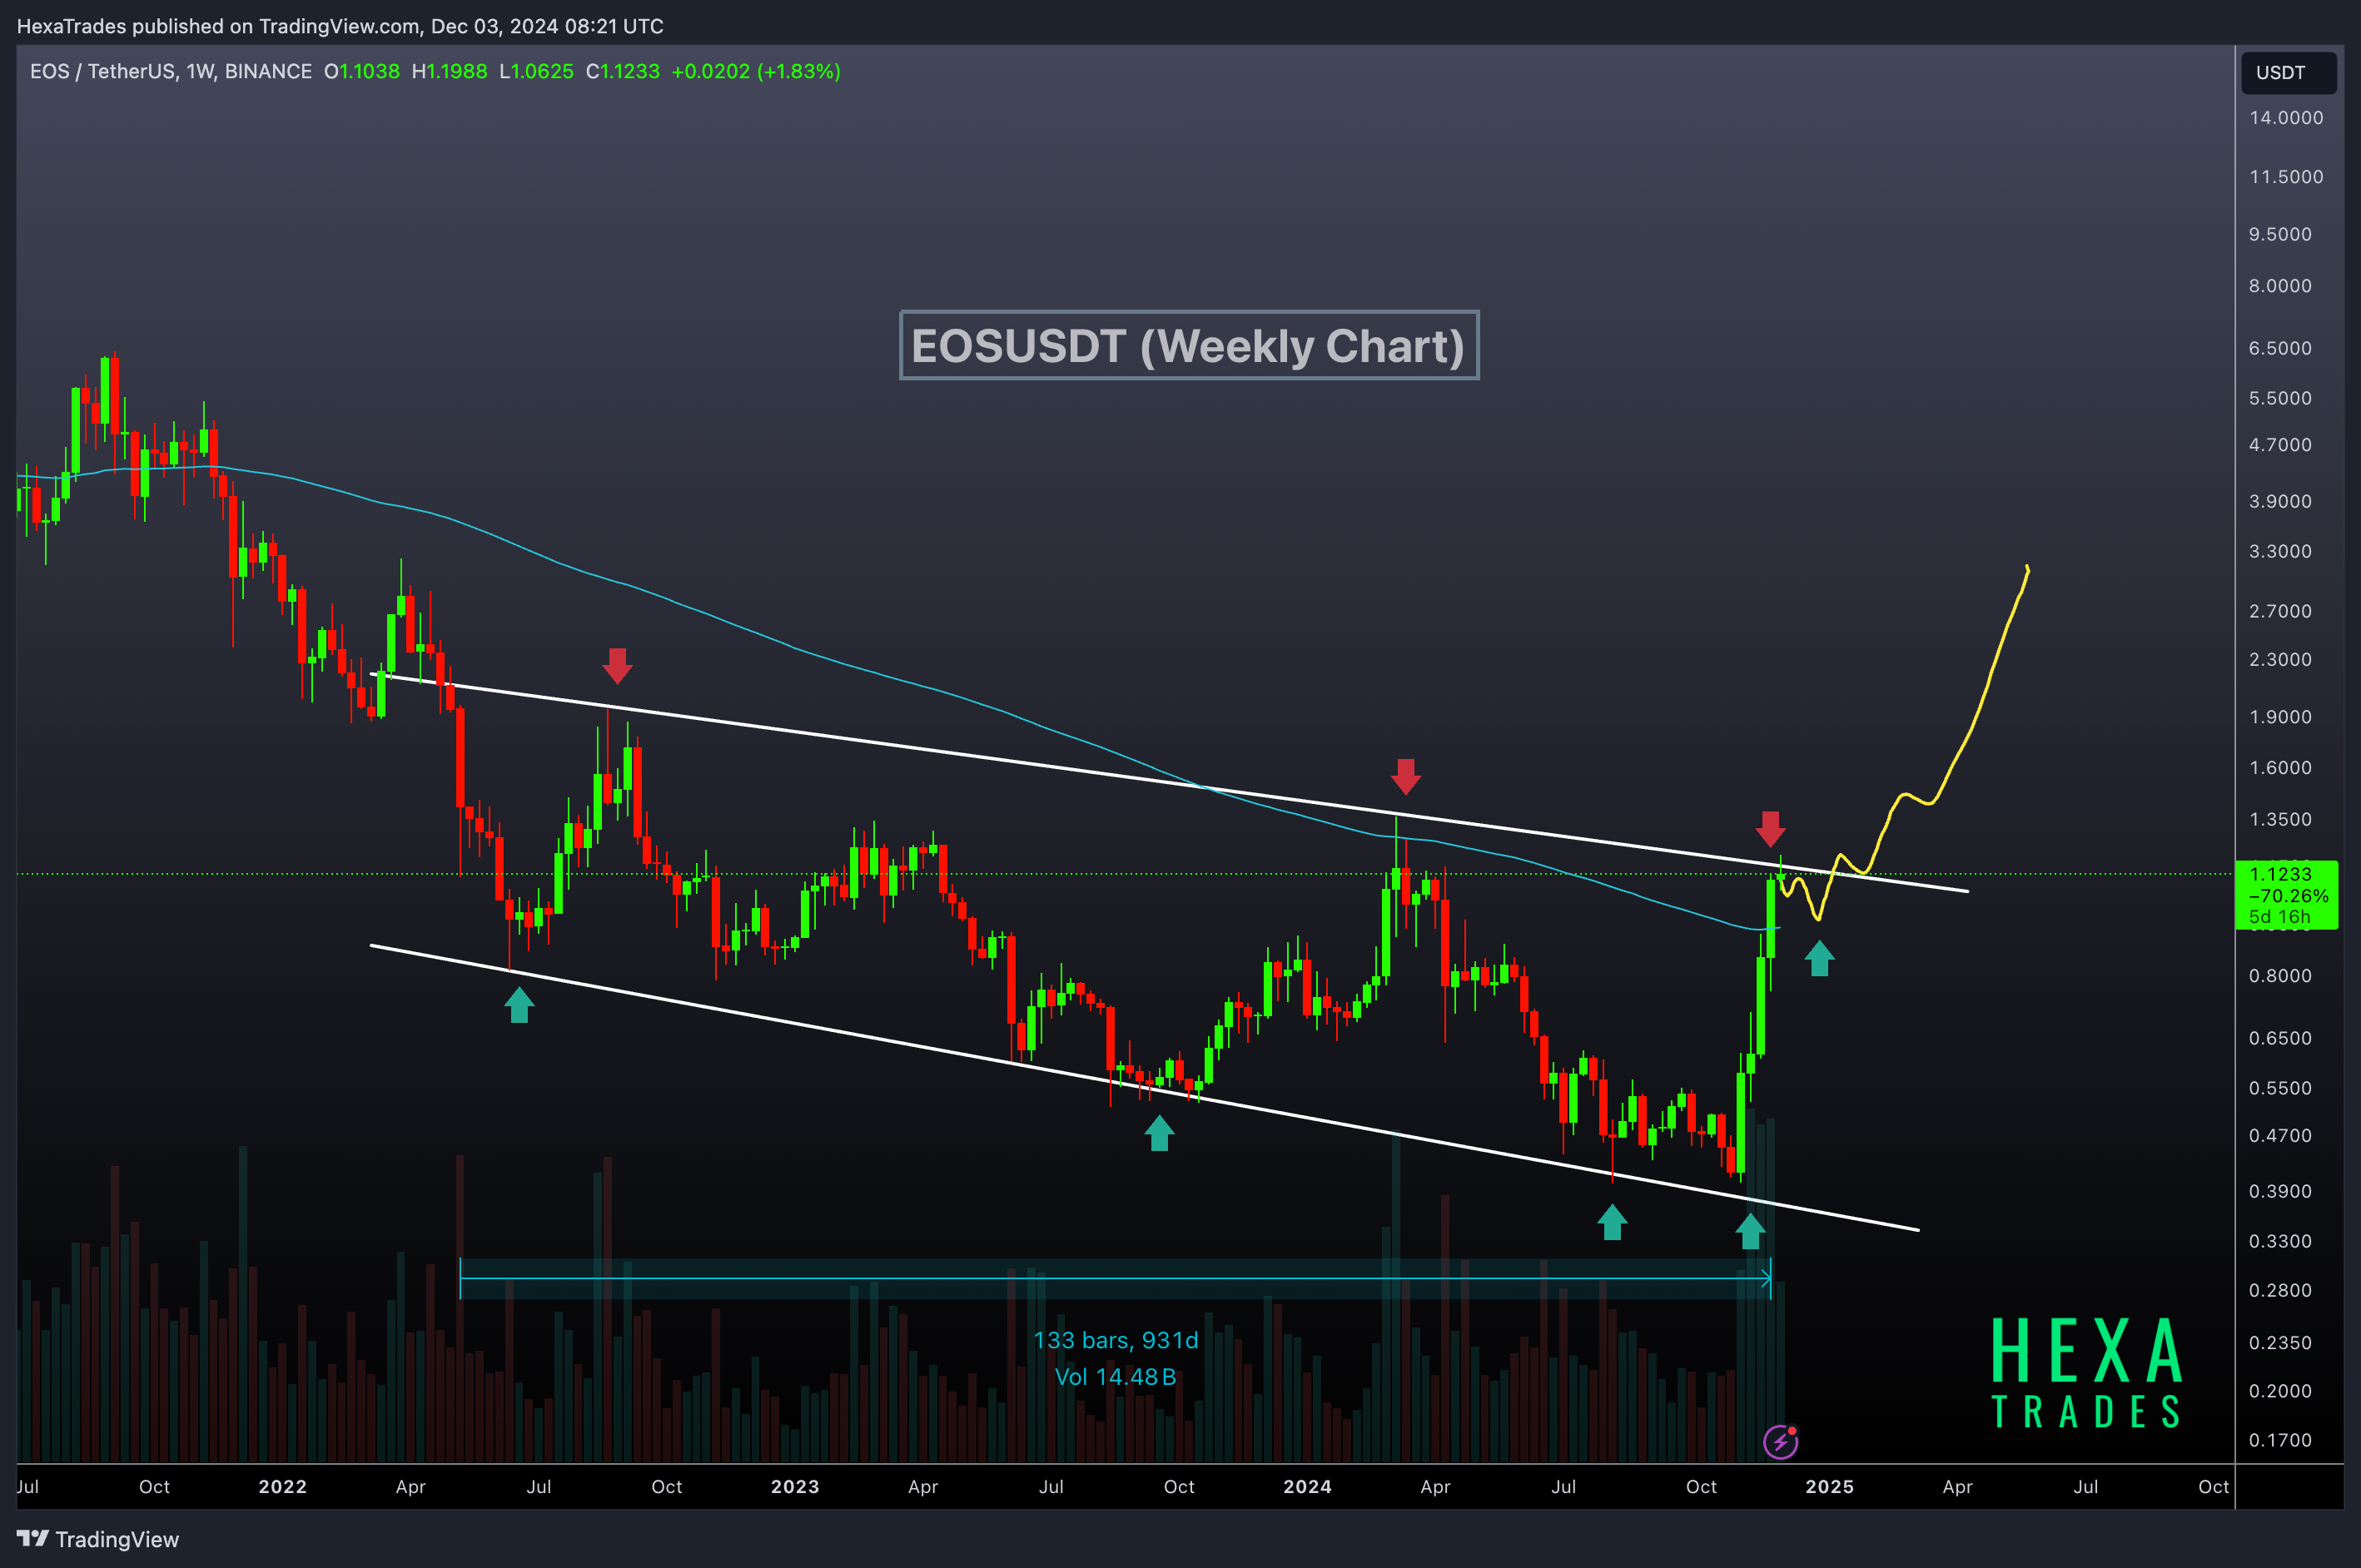Click the high value H1.1988

click(x=450, y=71)
